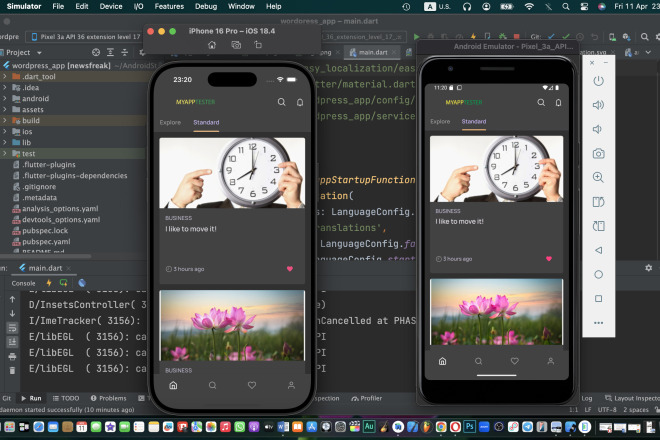The height and width of the screenshot is (440, 660).
Task: Open the home tab in the iPhone bottom bar
Action: (x=173, y=385)
